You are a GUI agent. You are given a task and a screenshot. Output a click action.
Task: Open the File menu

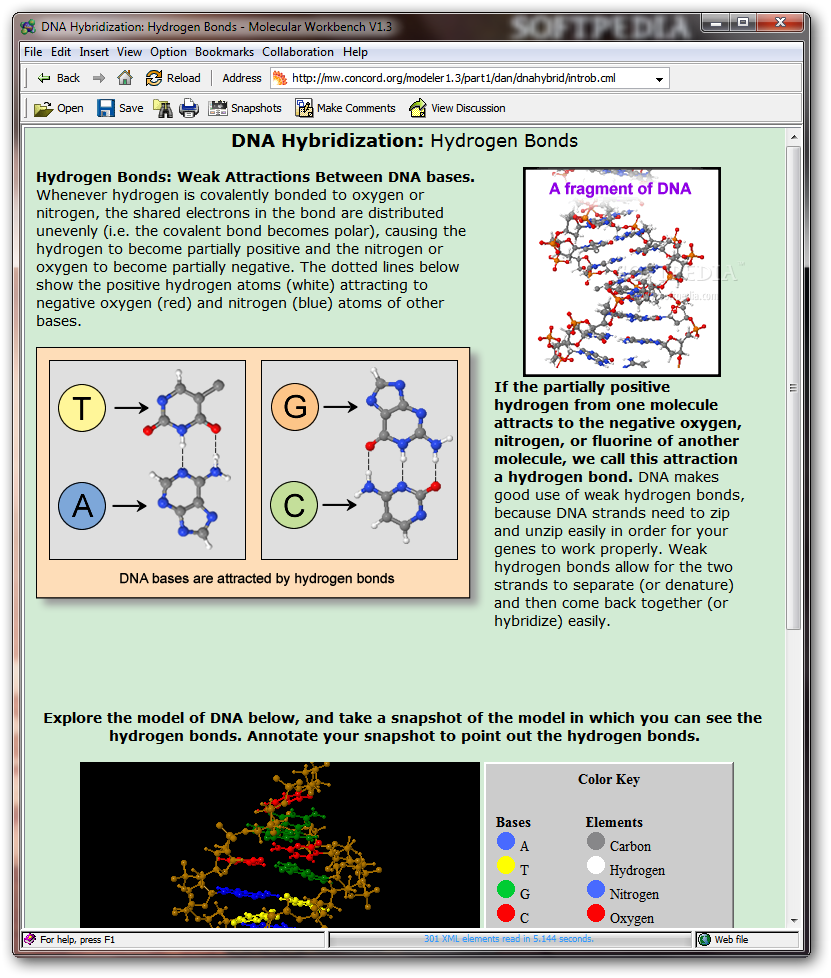pyautogui.click(x=33, y=52)
